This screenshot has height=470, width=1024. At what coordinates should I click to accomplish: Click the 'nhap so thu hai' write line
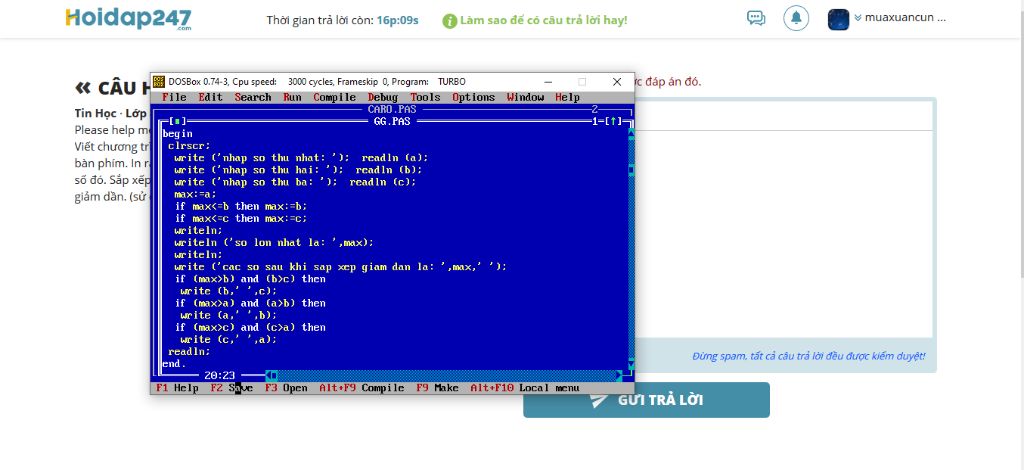pyautogui.click(x=298, y=170)
